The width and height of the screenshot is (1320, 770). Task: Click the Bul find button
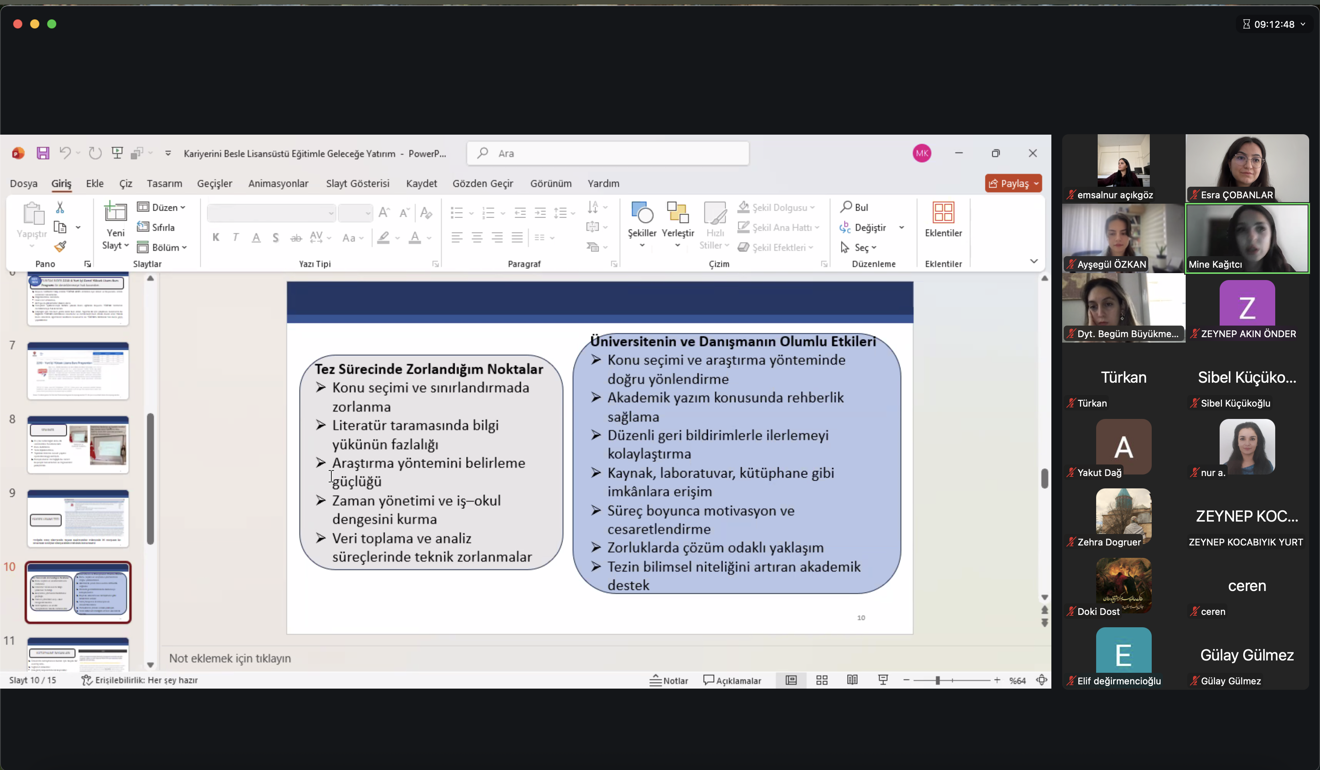click(855, 208)
